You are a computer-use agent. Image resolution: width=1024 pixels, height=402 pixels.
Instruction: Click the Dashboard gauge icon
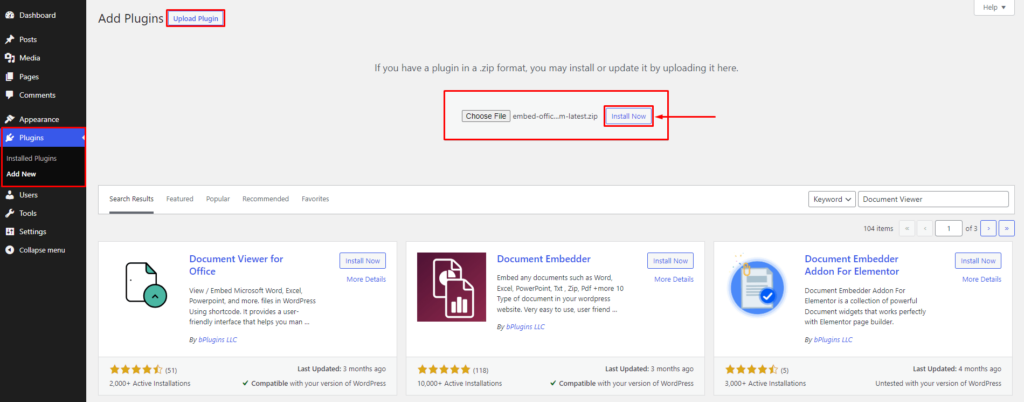click(9, 15)
